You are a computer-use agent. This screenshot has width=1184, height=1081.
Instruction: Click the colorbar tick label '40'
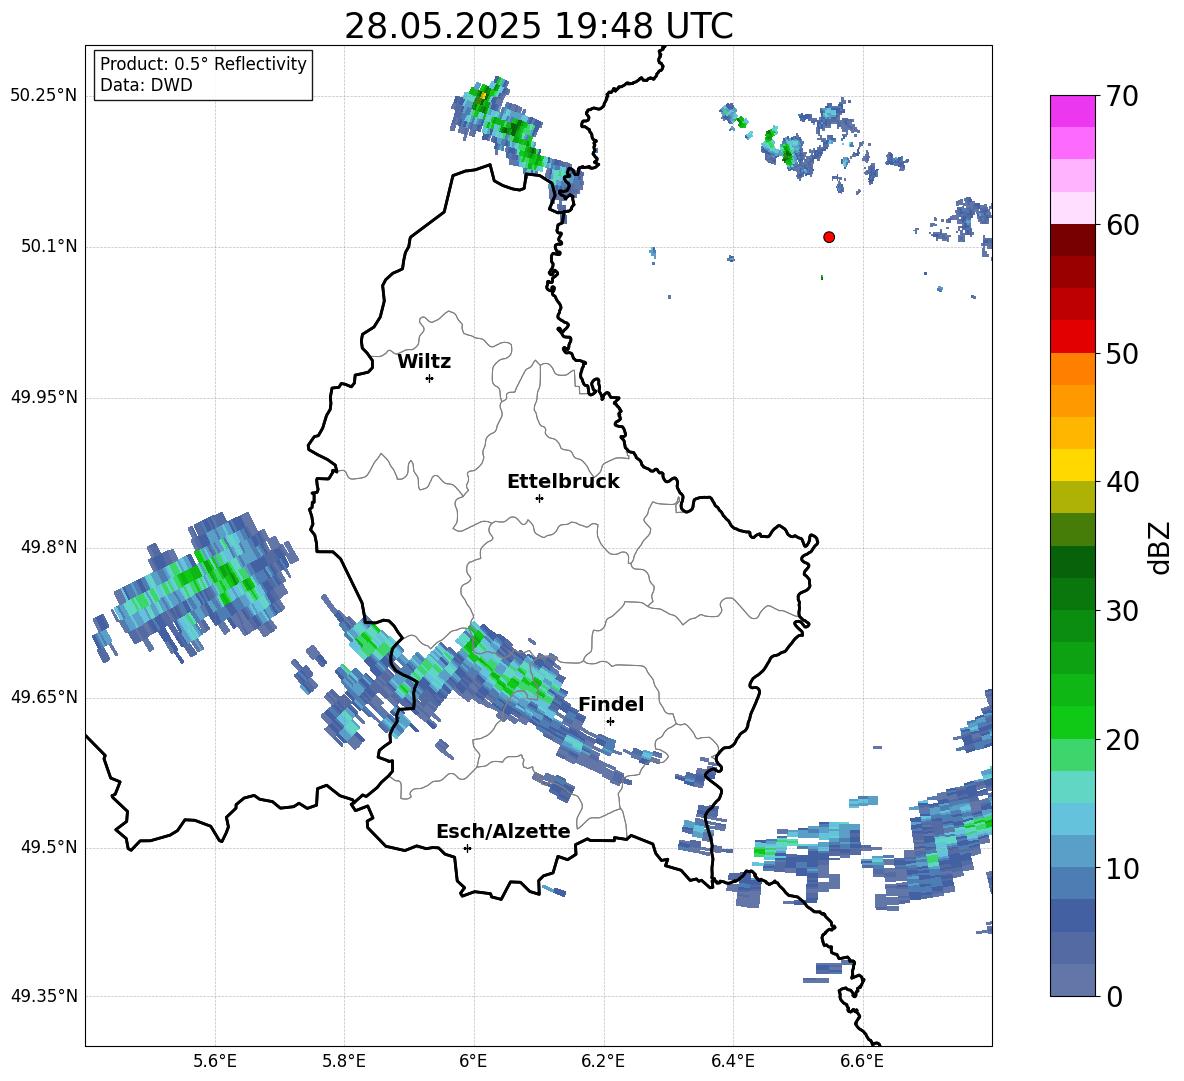coord(1122,482)
